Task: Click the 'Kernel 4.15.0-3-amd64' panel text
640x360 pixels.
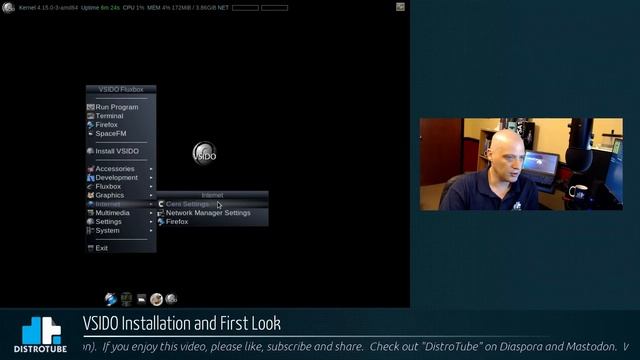Action: tap(48, 8)
